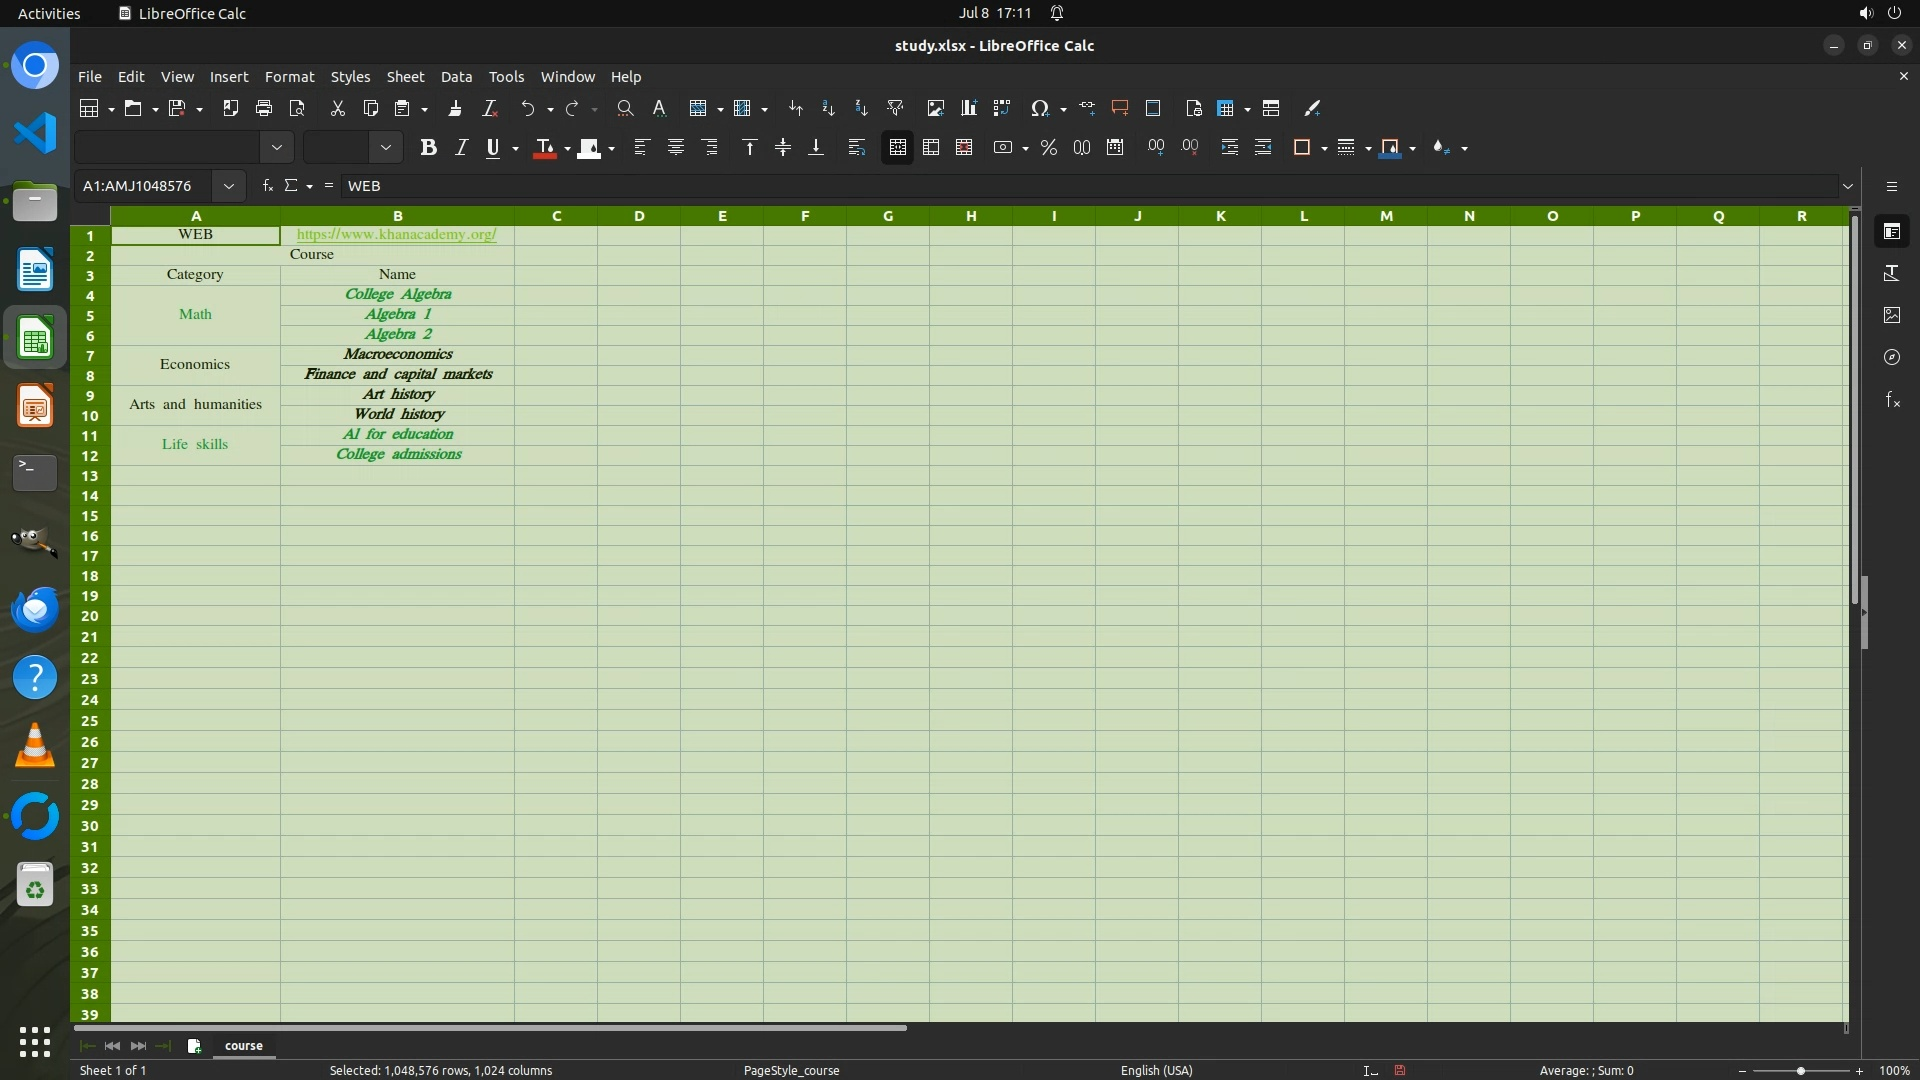Insert a comment via toolbar icon

[x=1120, y=108]
